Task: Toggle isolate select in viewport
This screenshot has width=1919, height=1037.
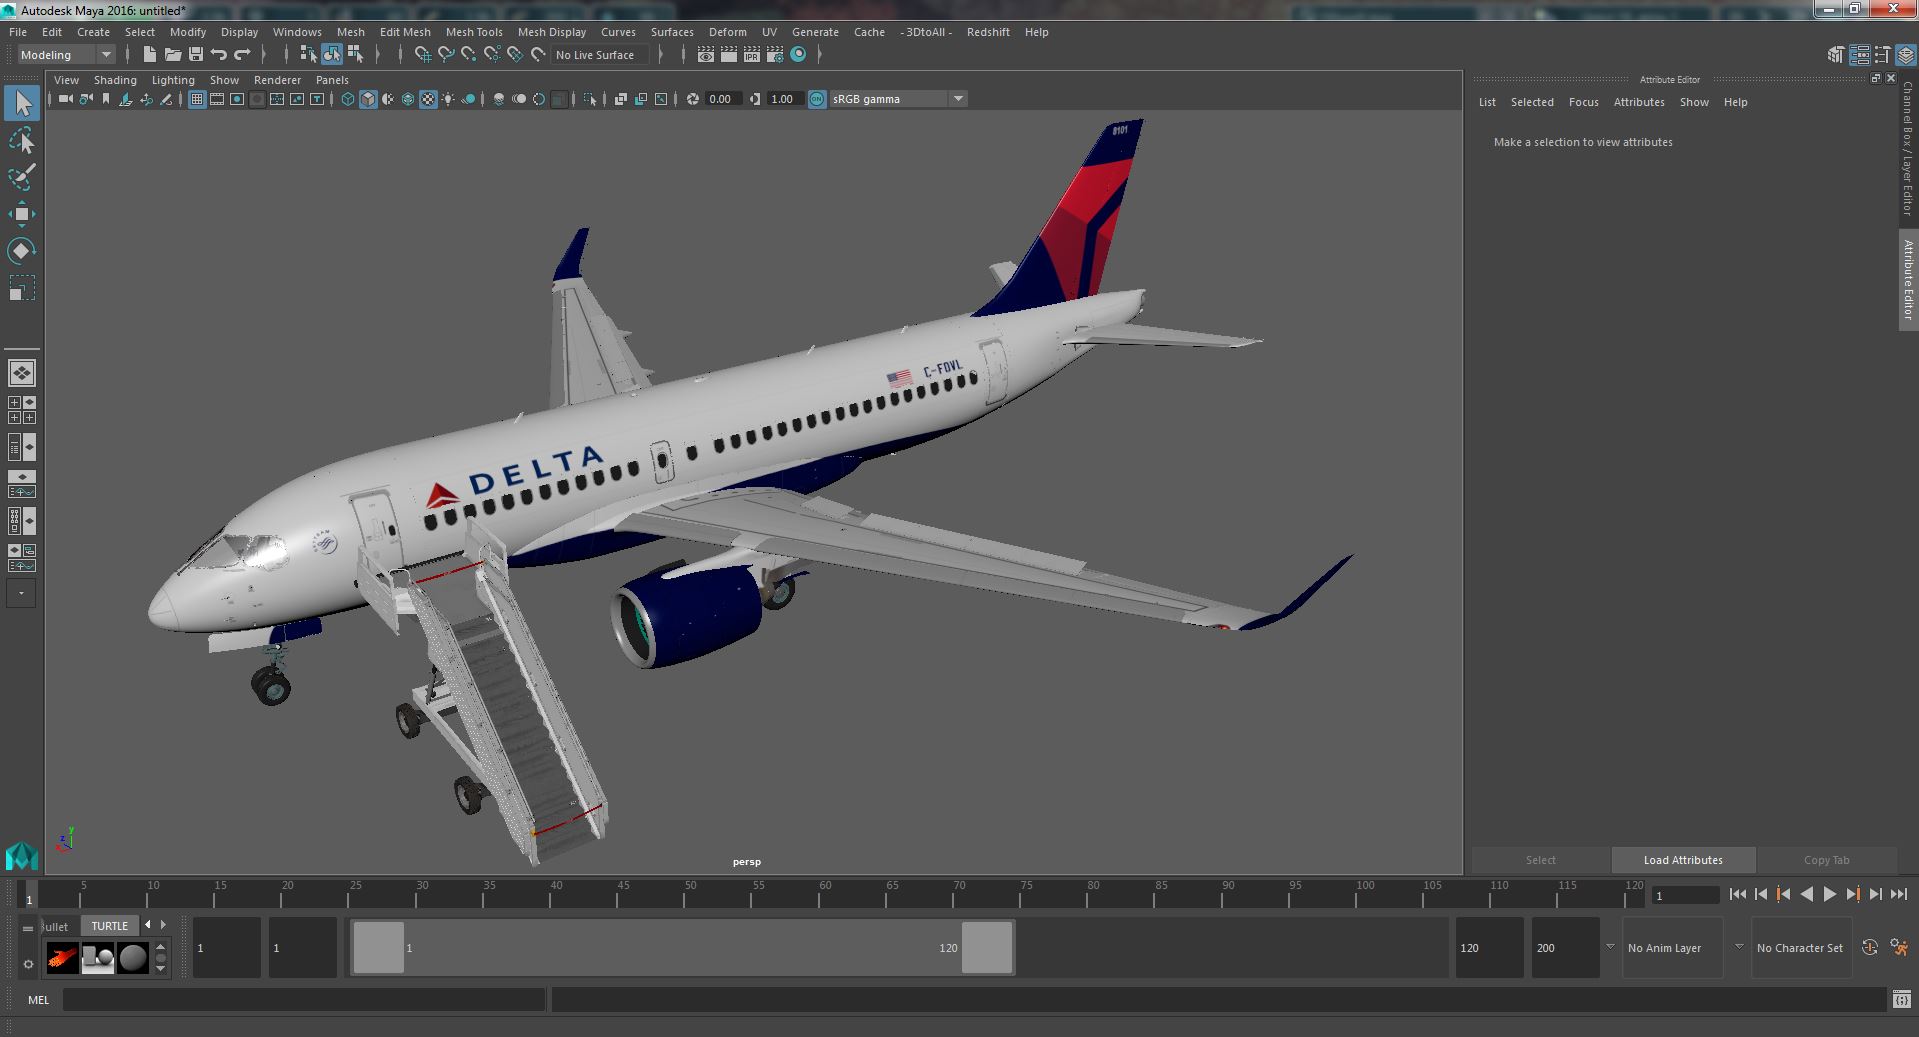Action: (590, 99)
